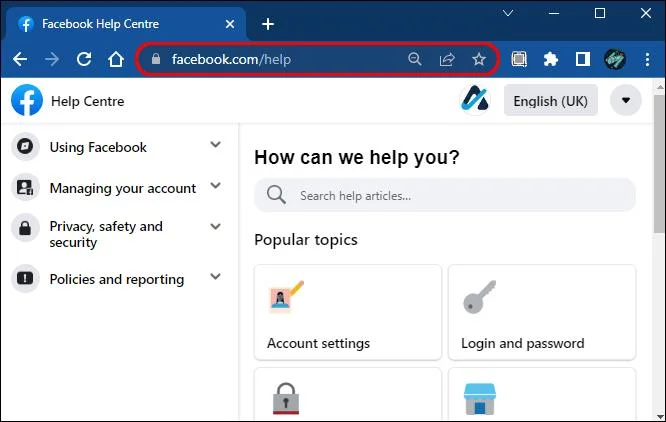This screenshot has height=422, width=666.
Task: Expand Privacy, safety and security chevron
Action: (216, 226)
